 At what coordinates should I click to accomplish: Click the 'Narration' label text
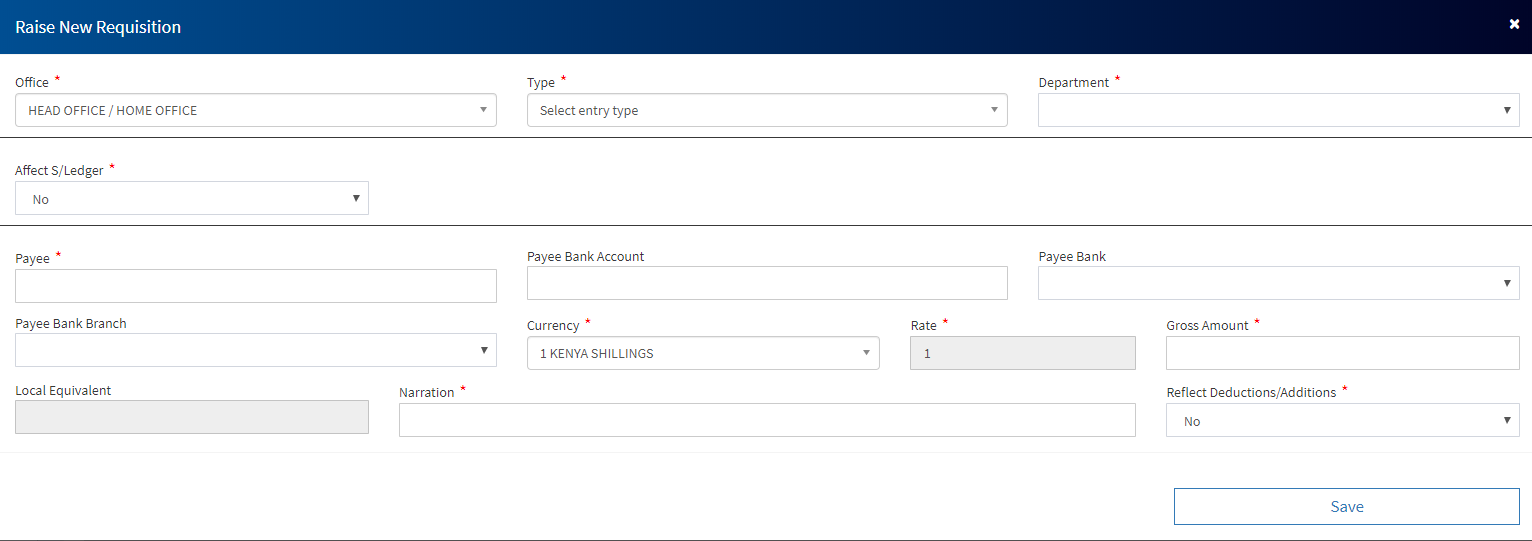point(426,393)
